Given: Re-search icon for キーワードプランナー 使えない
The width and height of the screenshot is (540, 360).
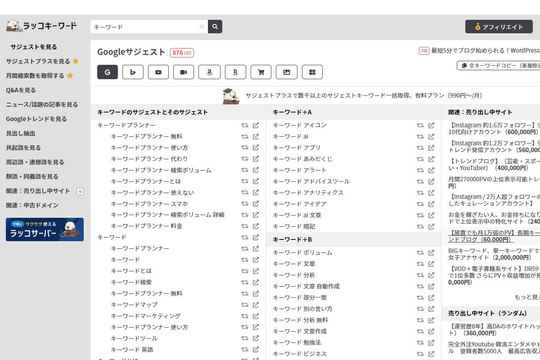Looking at the screenshot, I should (245, 193).
